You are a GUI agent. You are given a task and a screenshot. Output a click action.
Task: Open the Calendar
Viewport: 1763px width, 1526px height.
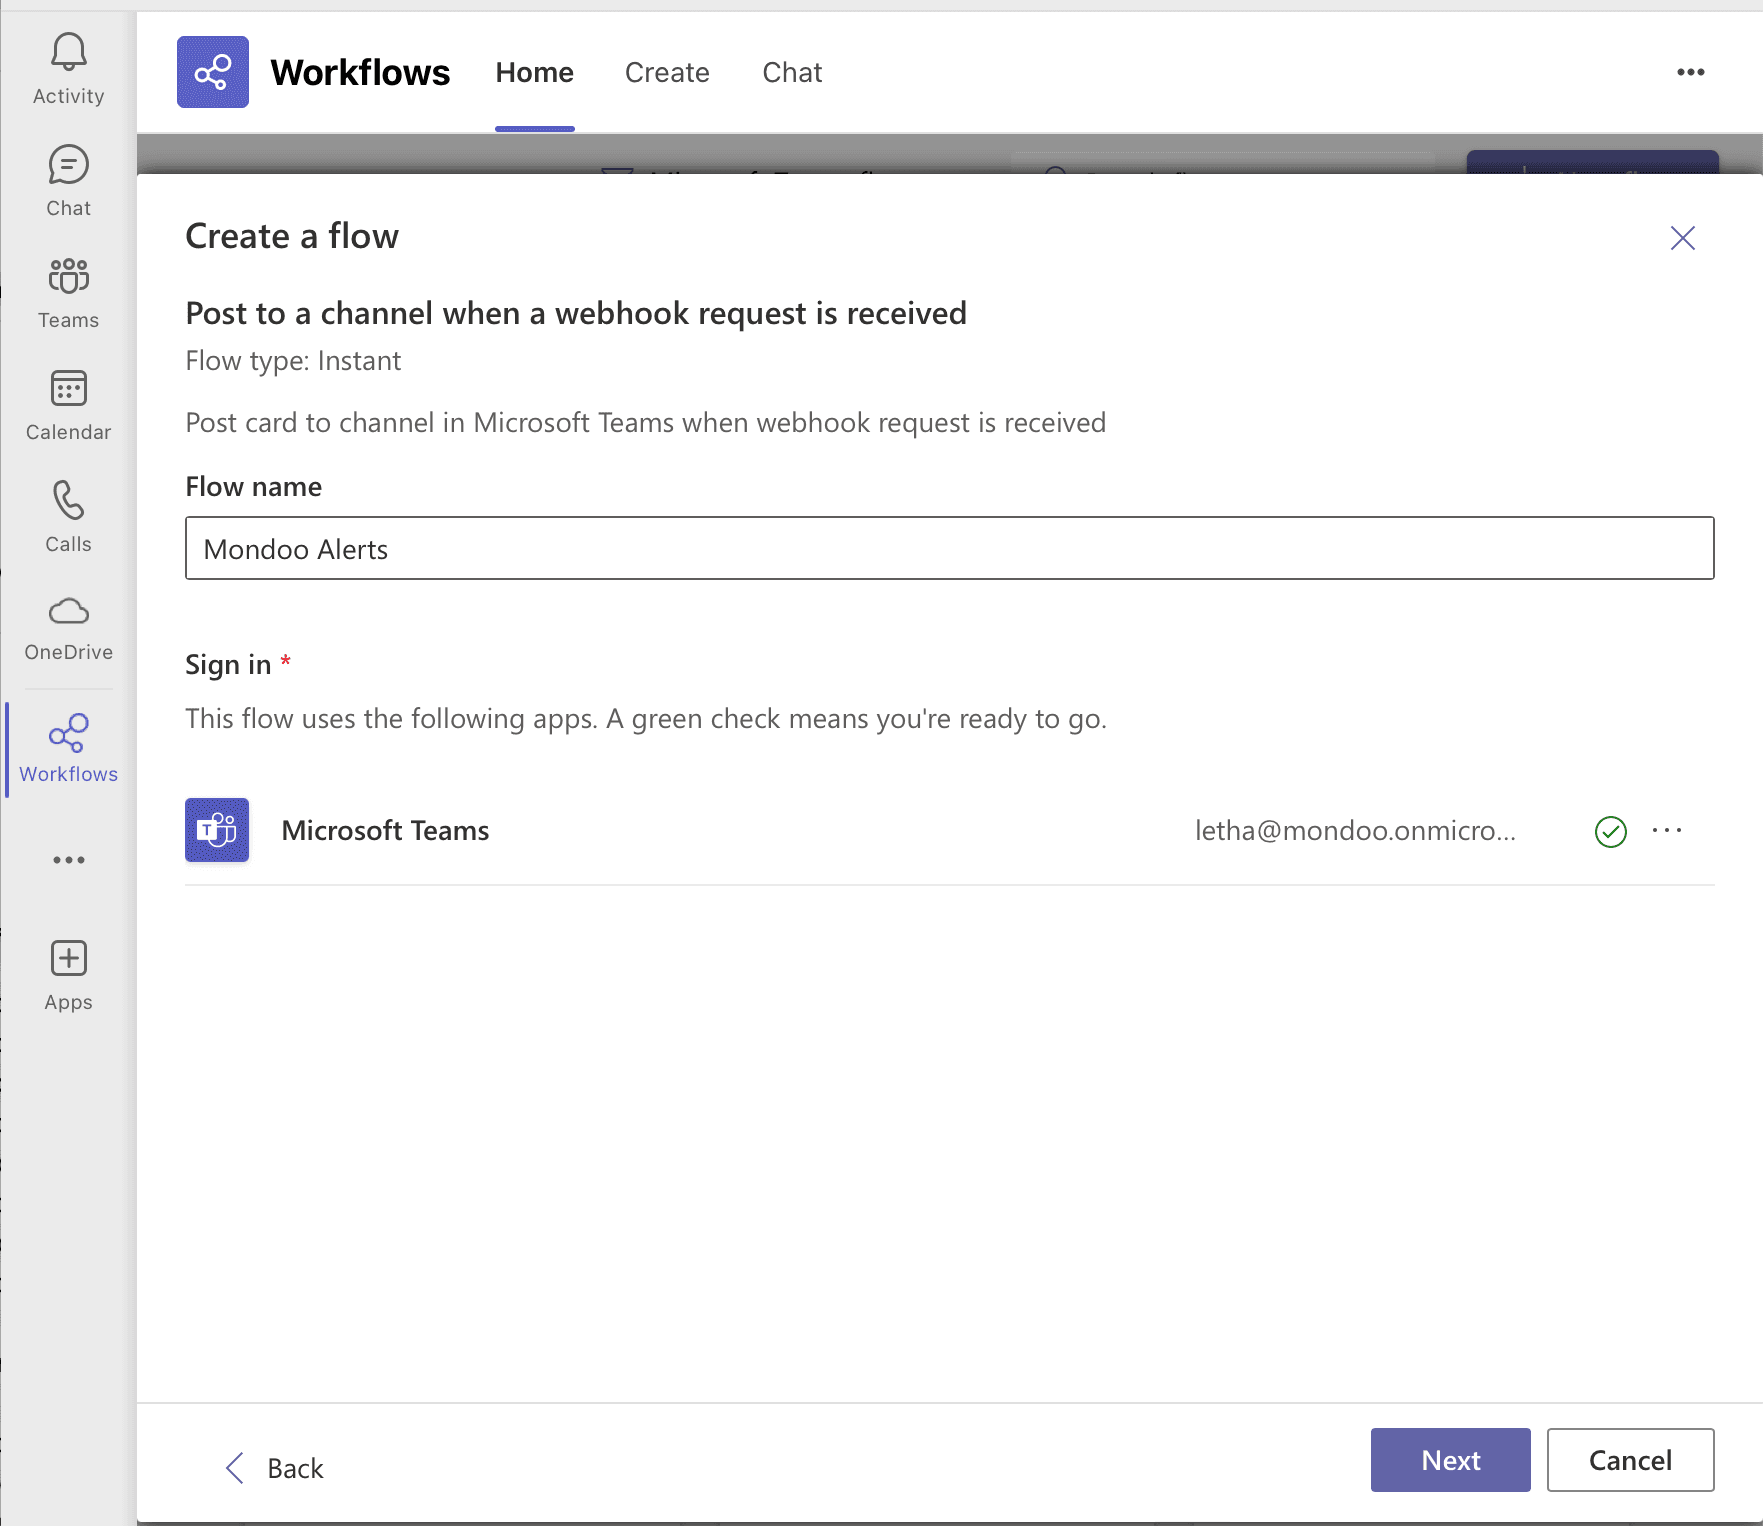(x=67, y=404)
